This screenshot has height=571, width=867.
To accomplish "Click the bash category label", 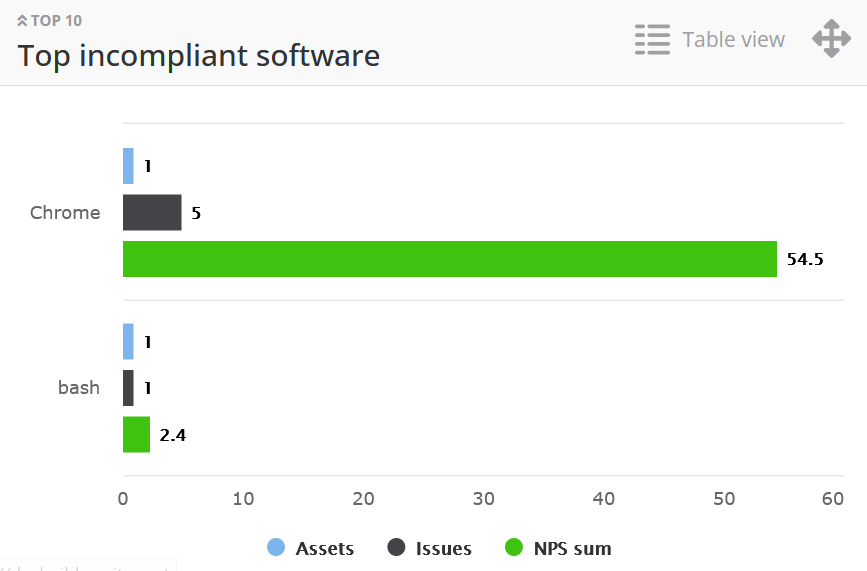I will coord(78,388).
